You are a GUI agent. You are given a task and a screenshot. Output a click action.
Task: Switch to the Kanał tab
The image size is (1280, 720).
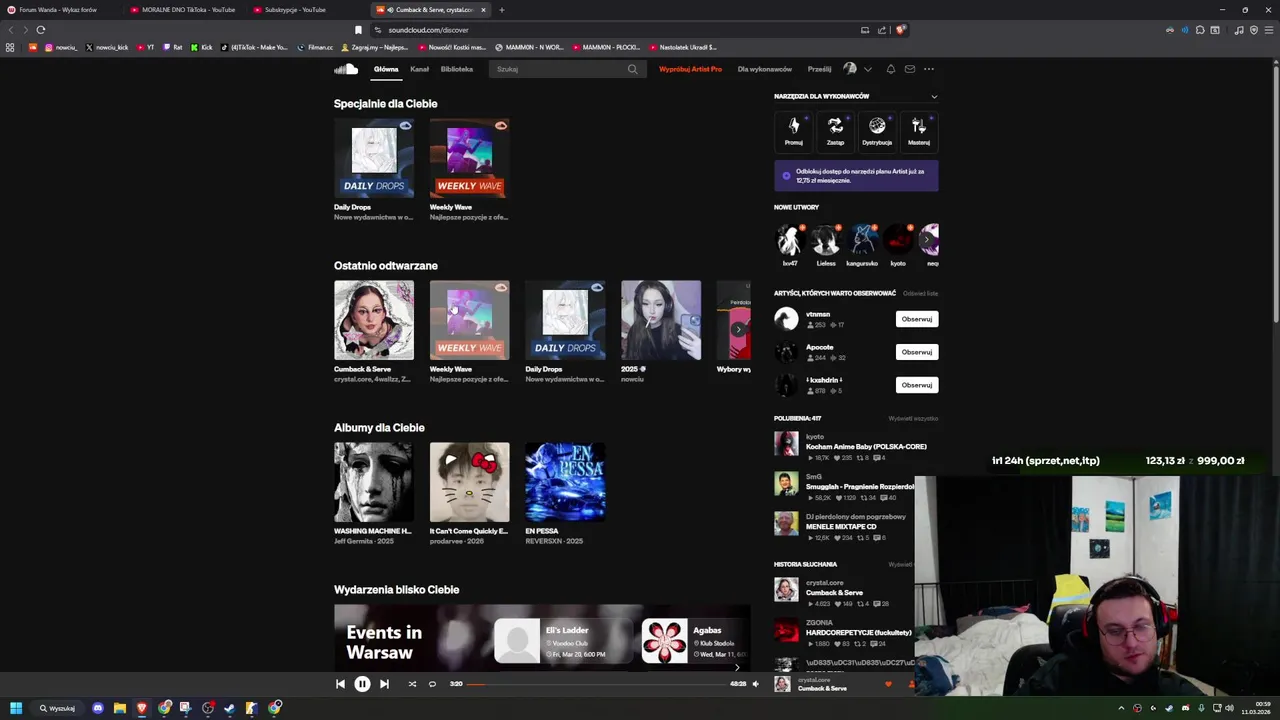coord(420,69)
